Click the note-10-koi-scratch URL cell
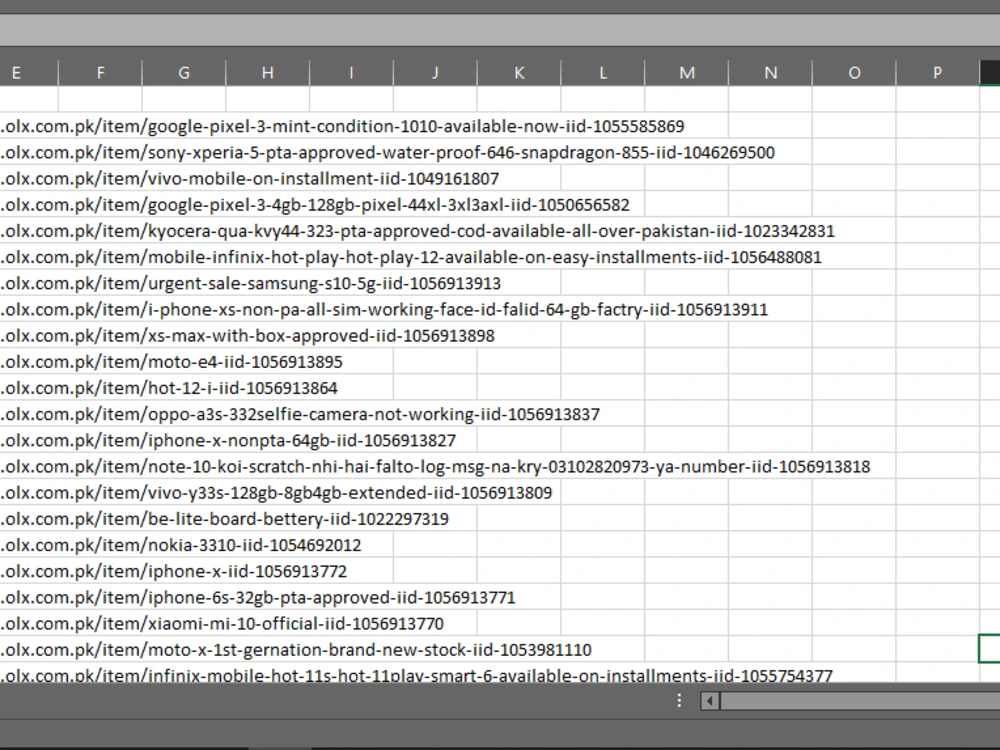The width and height of the screenshot is (1000, 750). pos(436,466)
